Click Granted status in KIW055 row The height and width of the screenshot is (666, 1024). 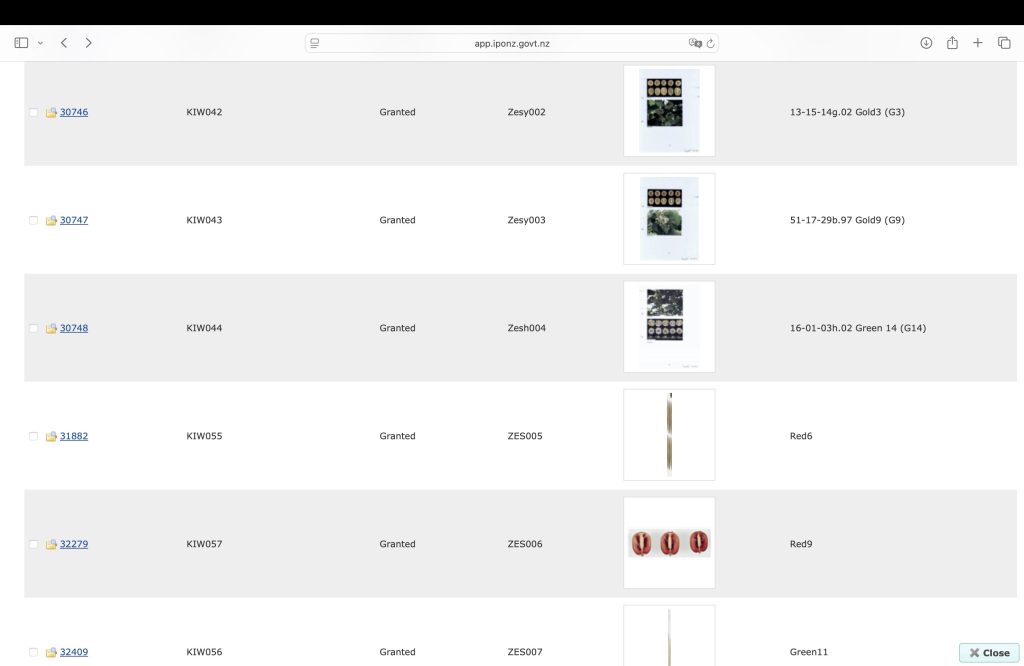(x=397, y=436)
